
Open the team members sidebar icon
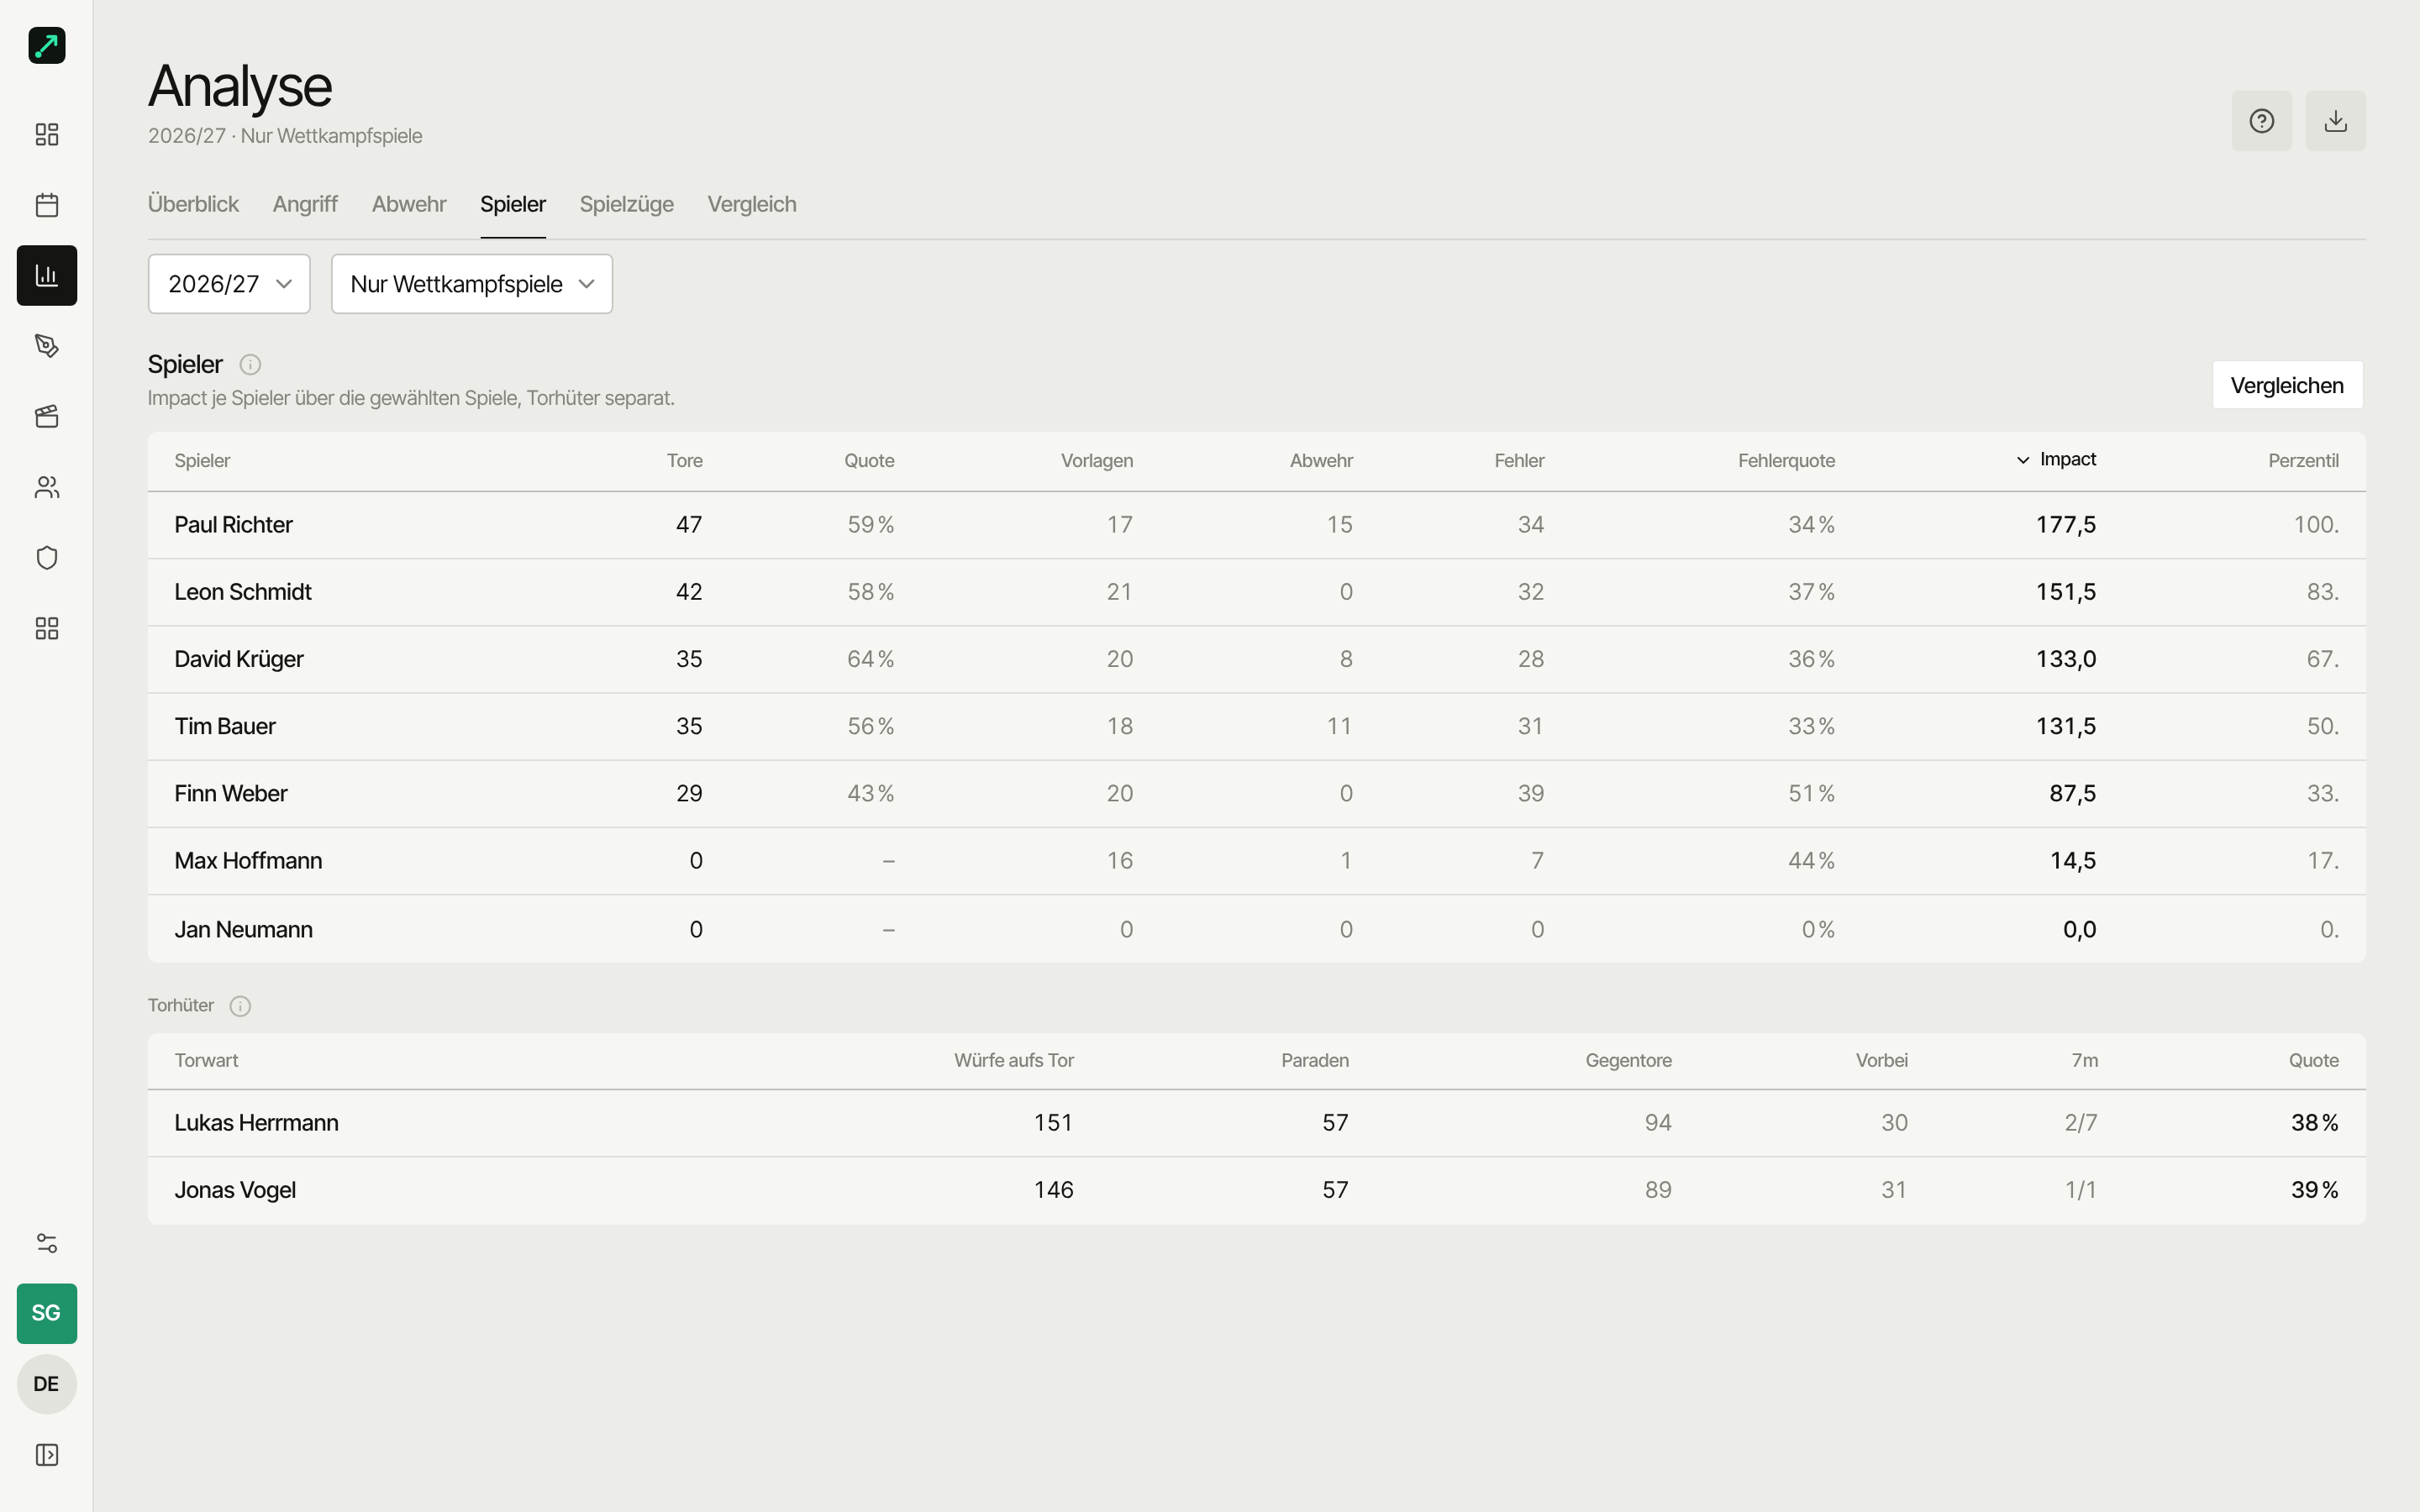[x=47, y=487]
